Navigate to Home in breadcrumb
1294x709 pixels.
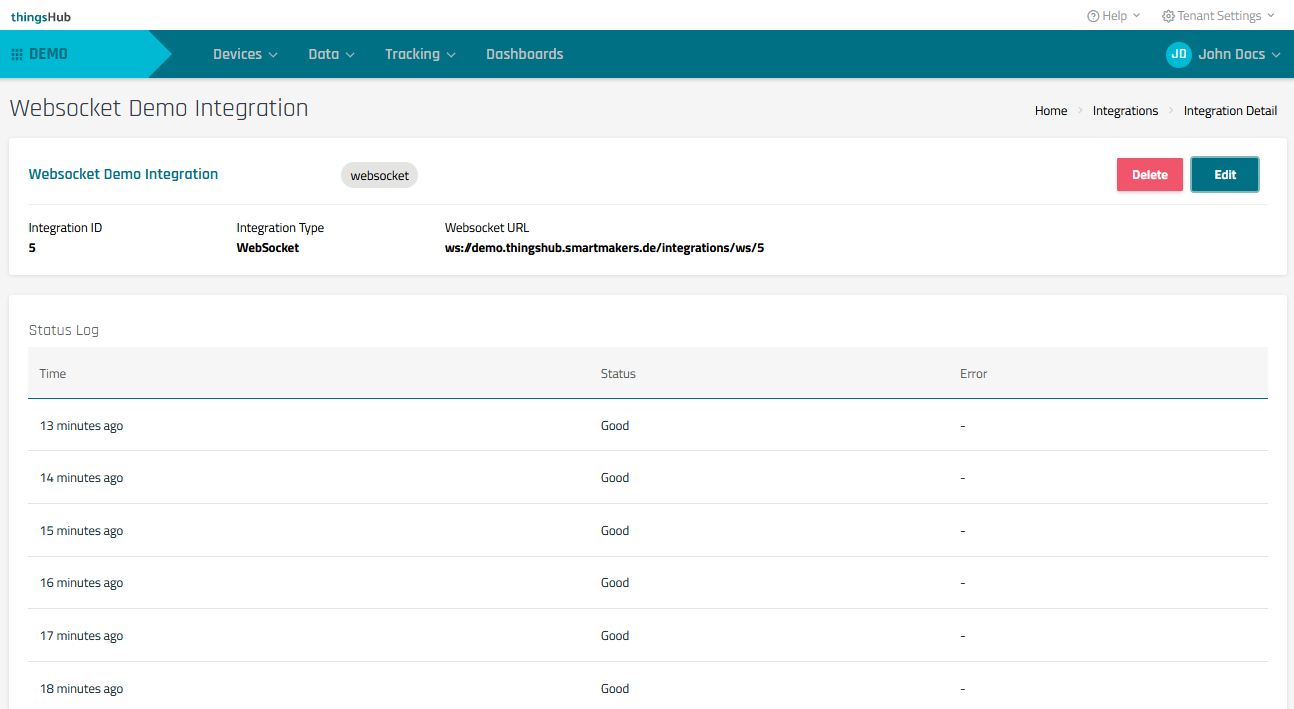pyautogui.click(x=1050, y=111)
